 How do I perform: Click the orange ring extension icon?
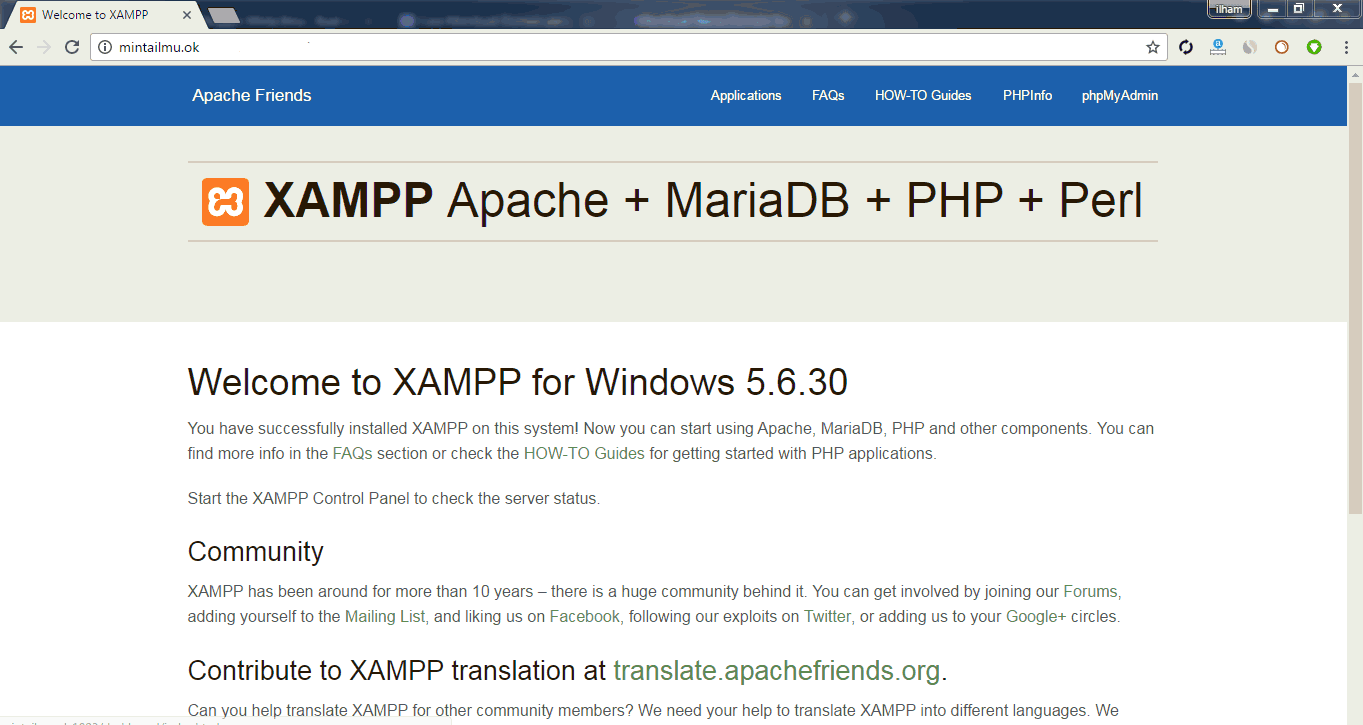1282,47
